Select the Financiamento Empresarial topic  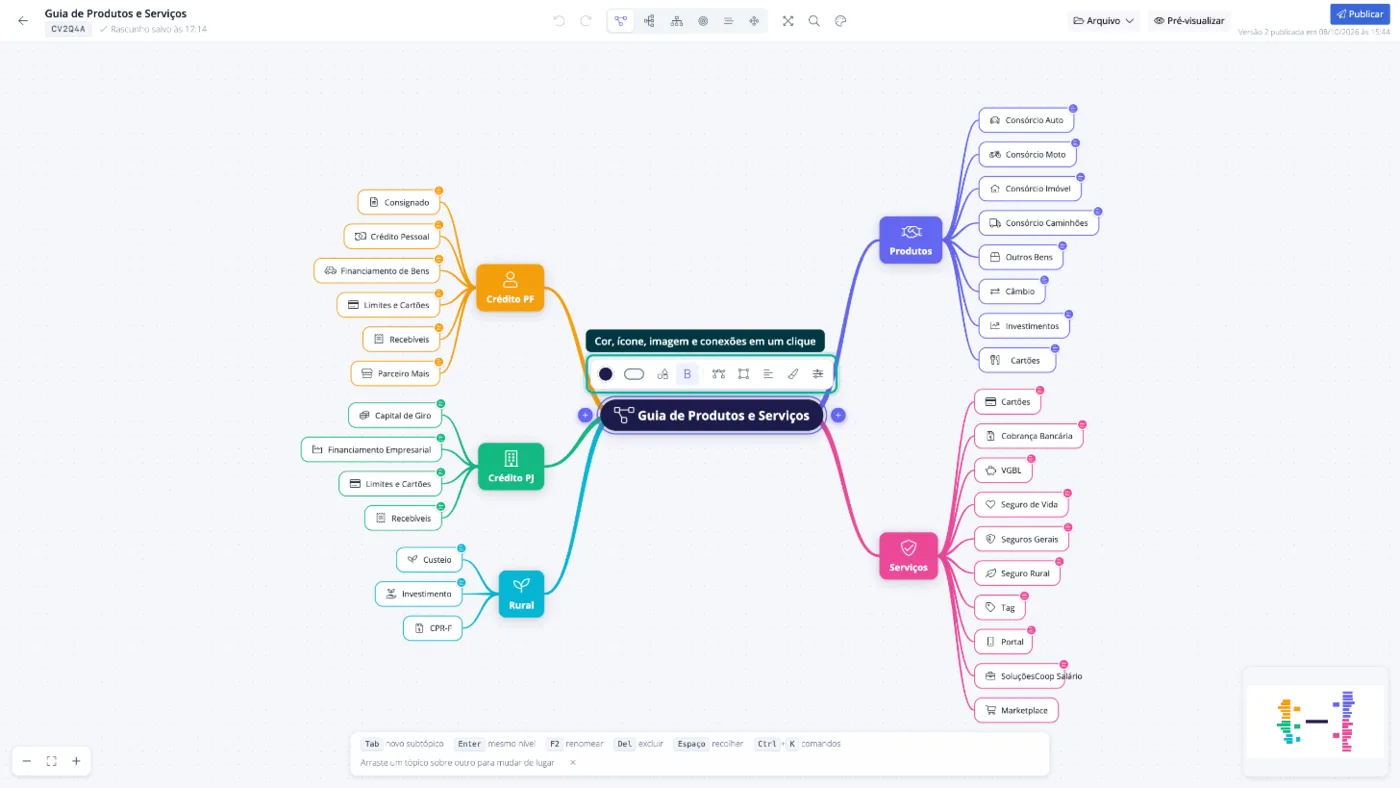(371, 450)
